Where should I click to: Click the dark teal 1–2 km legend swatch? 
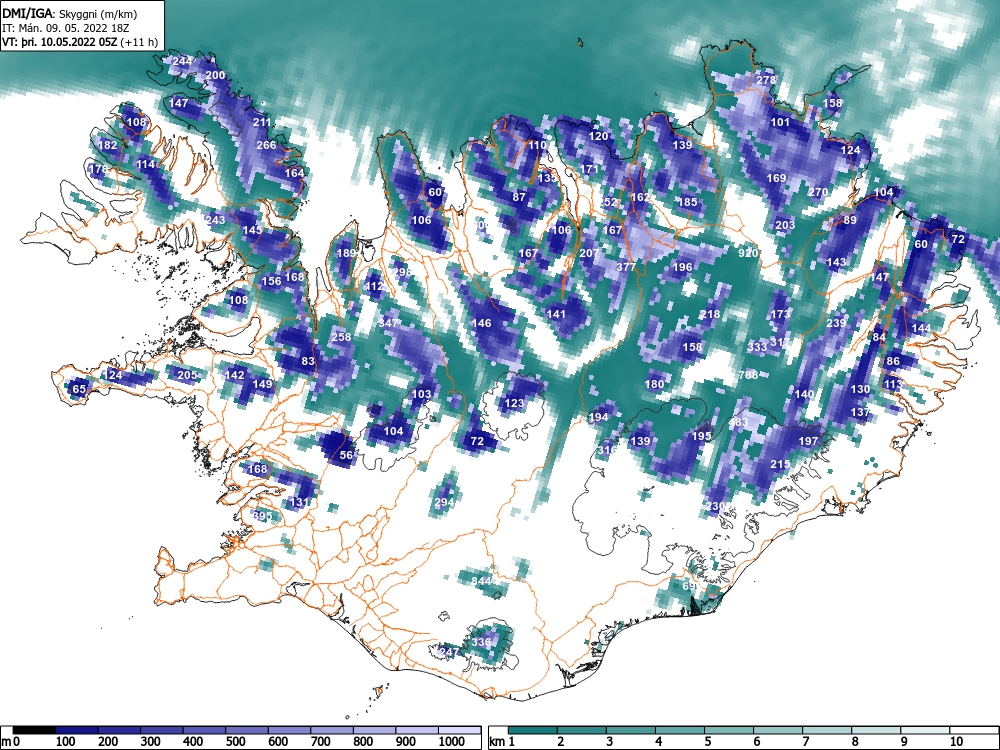(533, 730)
